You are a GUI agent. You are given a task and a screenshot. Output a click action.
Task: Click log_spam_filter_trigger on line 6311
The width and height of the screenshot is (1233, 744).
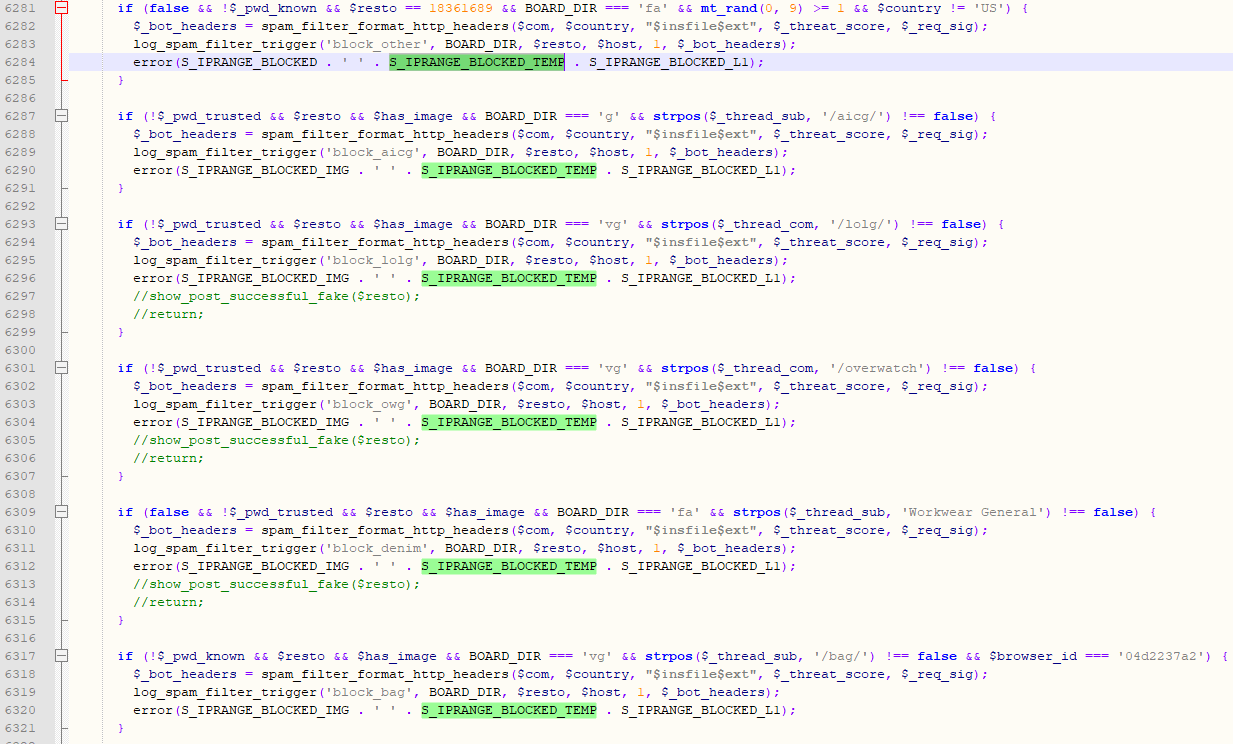point(225,548)
